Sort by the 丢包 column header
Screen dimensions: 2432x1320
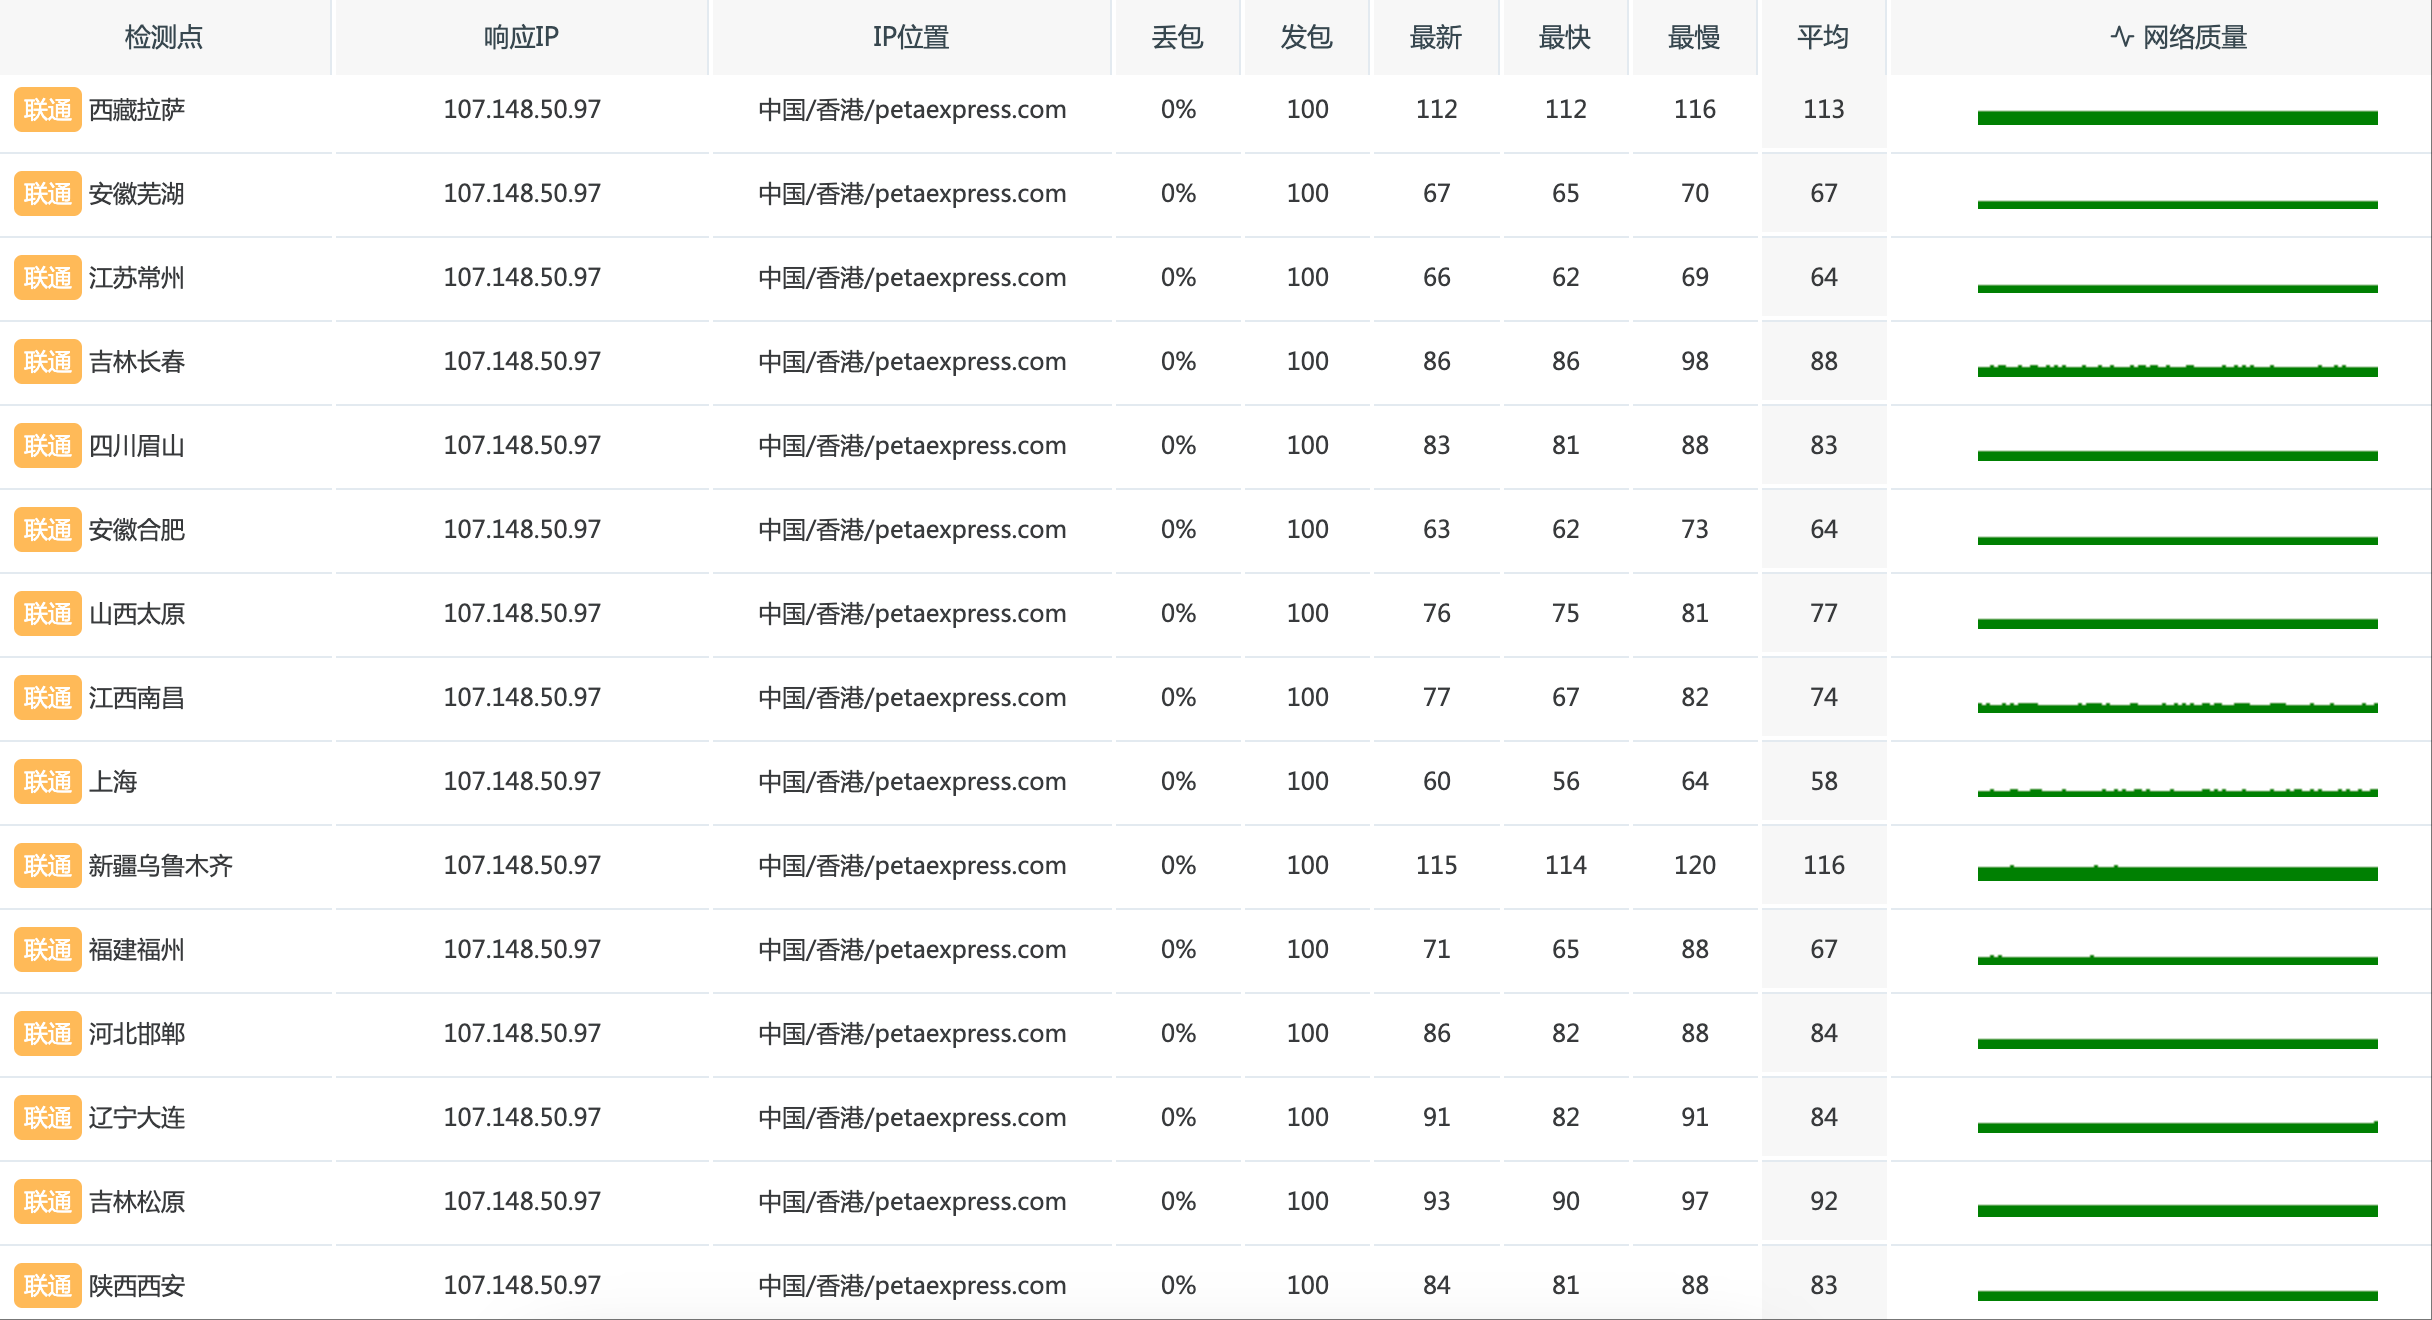coord(1177,38)
